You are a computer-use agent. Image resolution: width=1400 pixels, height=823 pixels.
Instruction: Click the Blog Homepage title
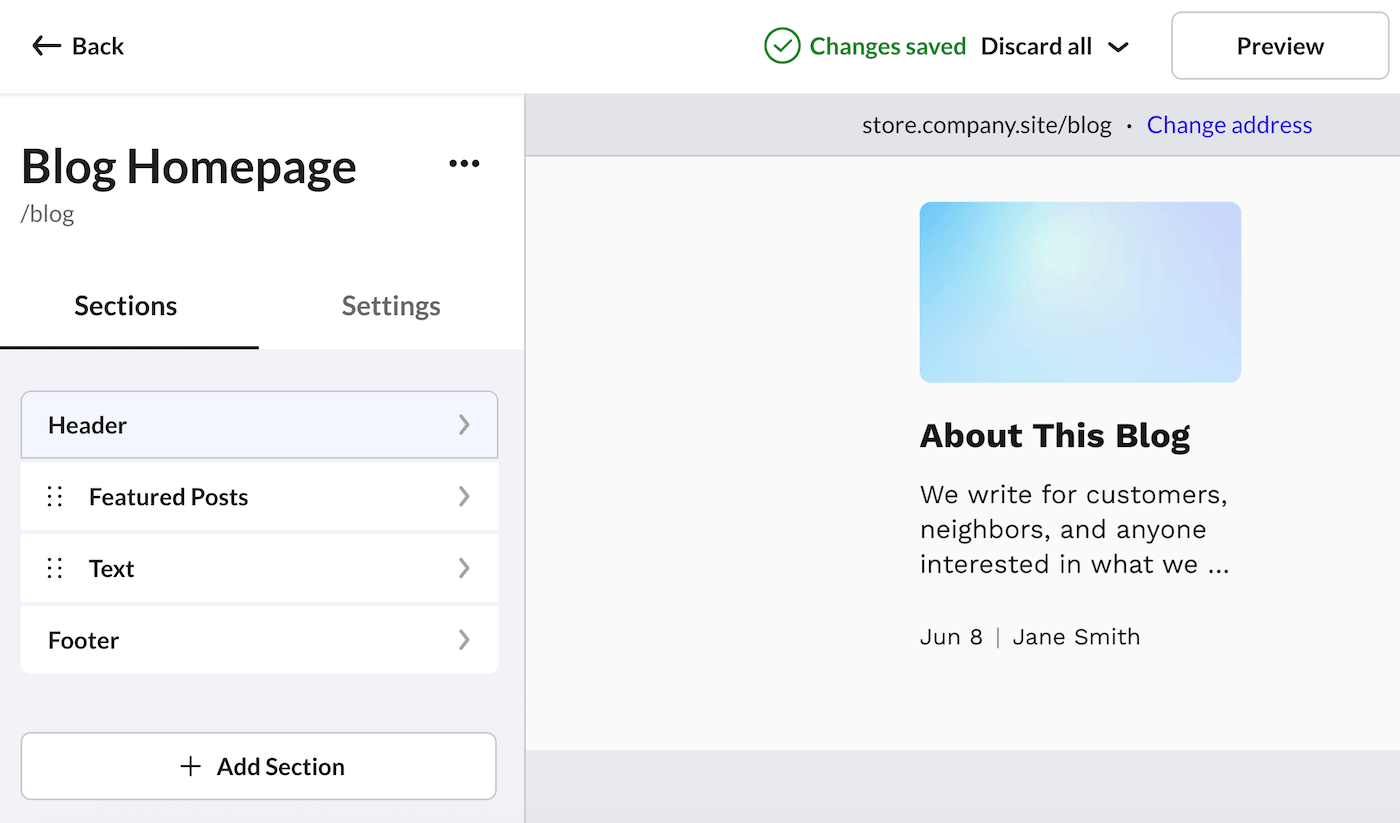click(189, 166)
